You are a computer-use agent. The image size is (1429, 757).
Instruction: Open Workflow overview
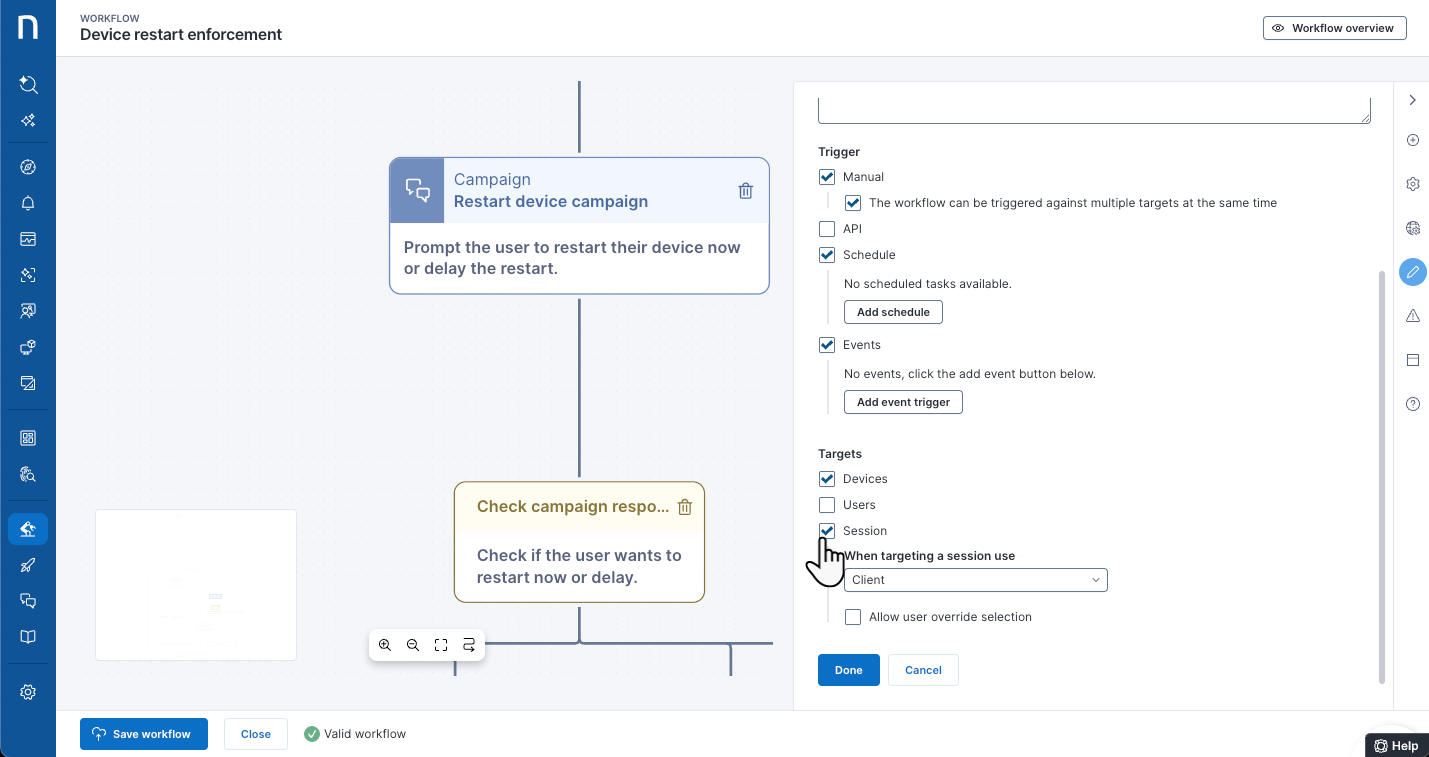pyautogui.click(x=1334, y=28)
